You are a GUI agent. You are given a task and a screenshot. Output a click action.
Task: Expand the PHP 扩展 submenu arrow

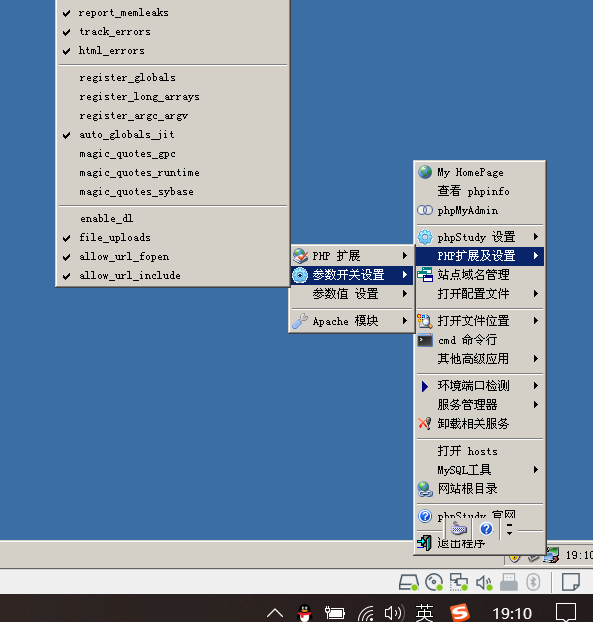[x=405, y=255]
